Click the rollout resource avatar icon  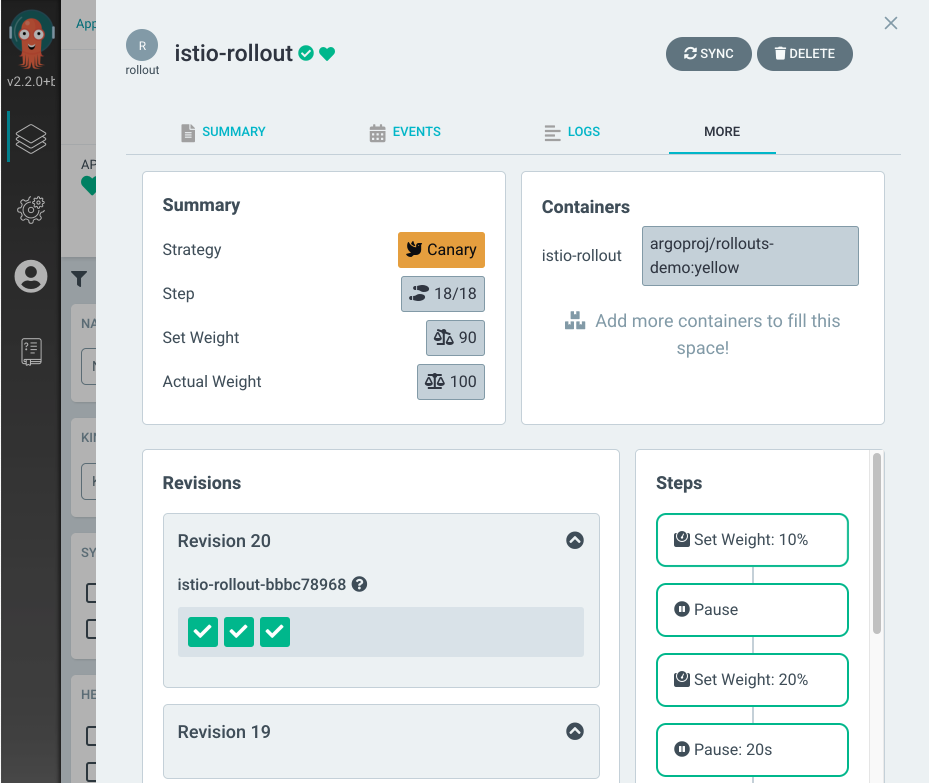(142, 46)
